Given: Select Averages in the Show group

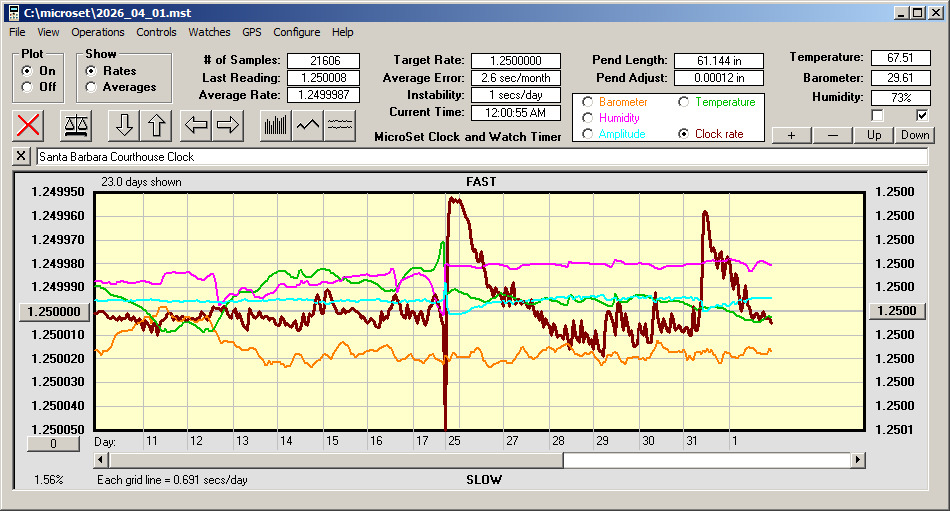Looking at the screenshot, I should pyautogui.click(x=91, y=87).
